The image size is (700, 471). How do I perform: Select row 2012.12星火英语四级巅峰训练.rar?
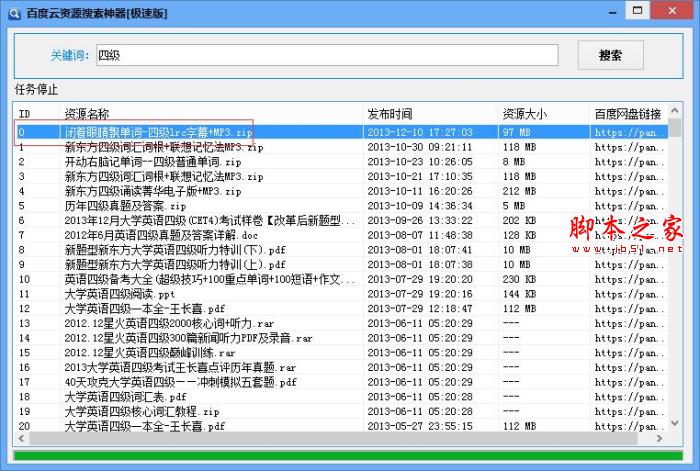coord(342,353)
